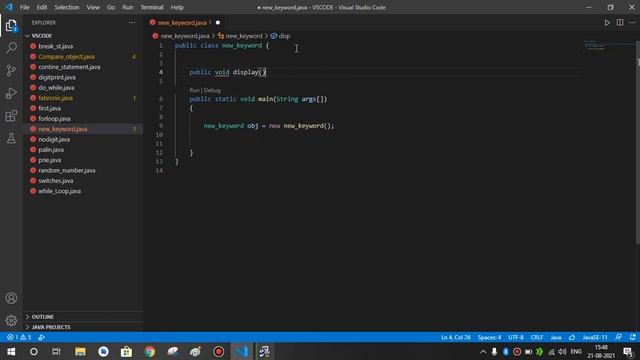Image resolution: width=640 pixels, height=360 pixels.
Task: Click new_keyword.java in the breadcrumb
Action: tap(184, 36)
